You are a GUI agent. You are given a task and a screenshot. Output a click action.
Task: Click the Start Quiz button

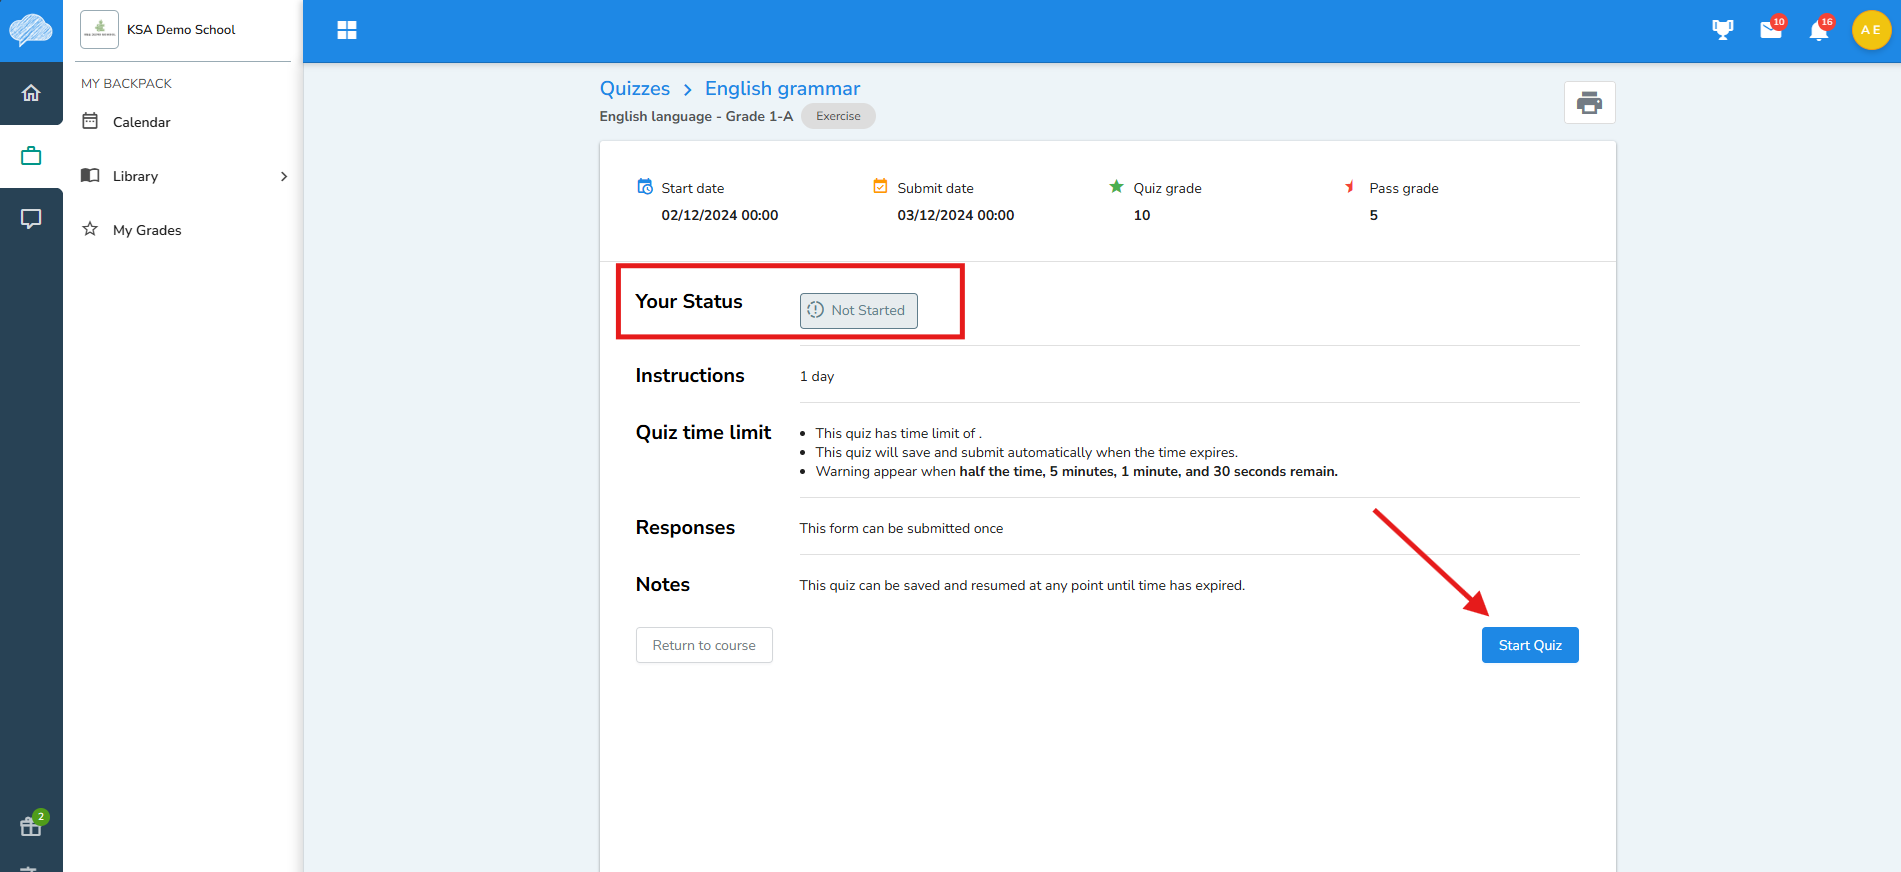click(1530, 645)
